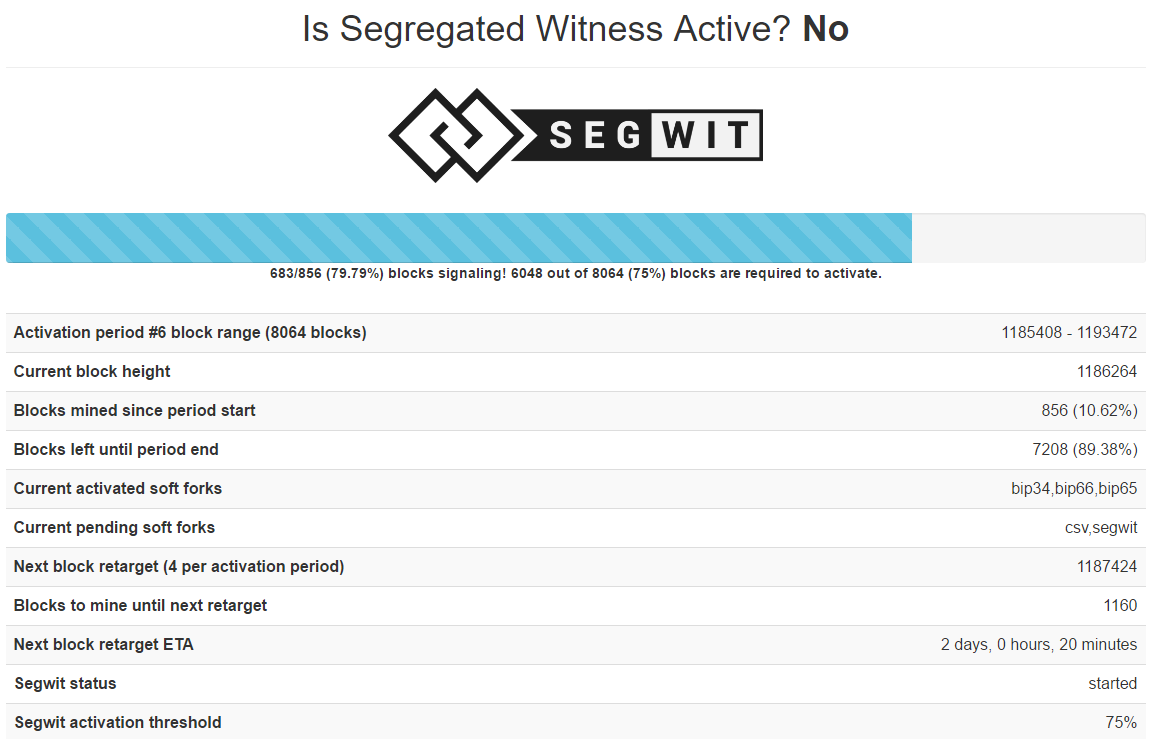The width and height of the screenshot is (1158, 739).
Task: Click the Segwit status 'started' value
Action: coord(1112,684)
